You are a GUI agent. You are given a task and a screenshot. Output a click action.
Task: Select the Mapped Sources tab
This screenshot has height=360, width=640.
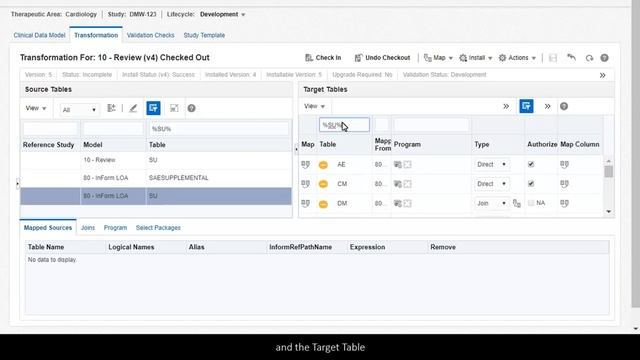[x=48, y=228]
